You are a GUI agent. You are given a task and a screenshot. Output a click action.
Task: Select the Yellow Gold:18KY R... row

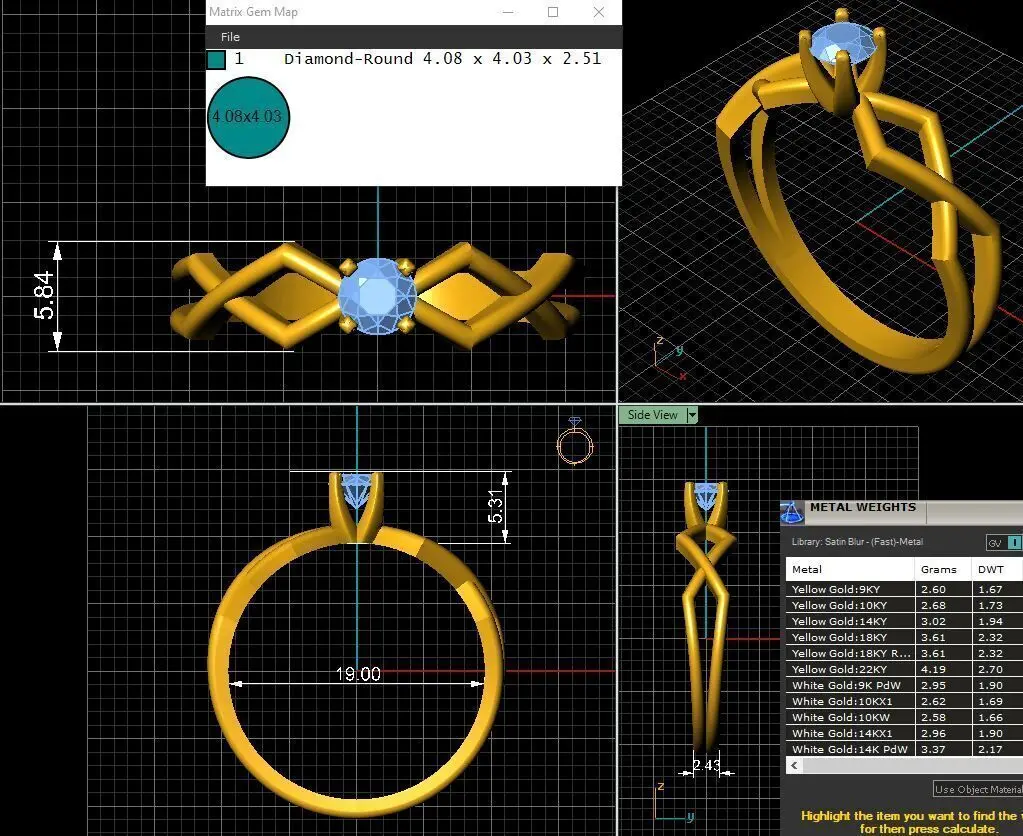904,653
